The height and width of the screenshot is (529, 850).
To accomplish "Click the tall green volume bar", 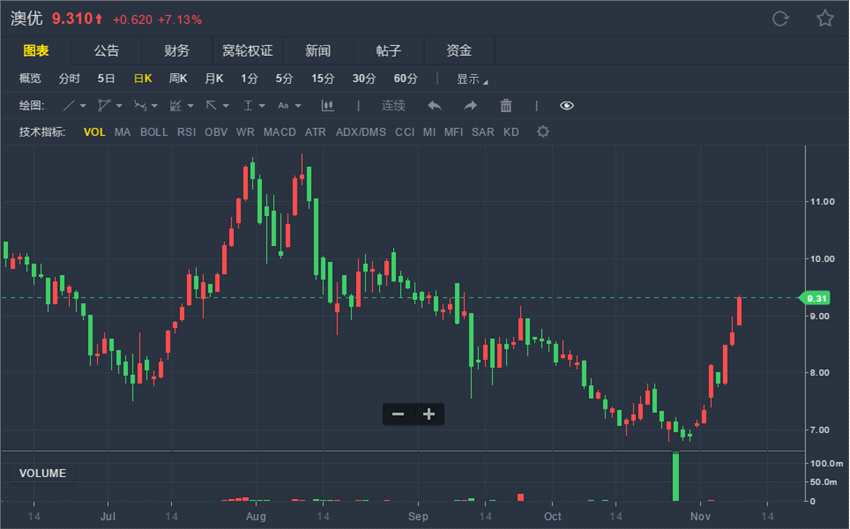I will pyautogui.click(x=676, y=476).
